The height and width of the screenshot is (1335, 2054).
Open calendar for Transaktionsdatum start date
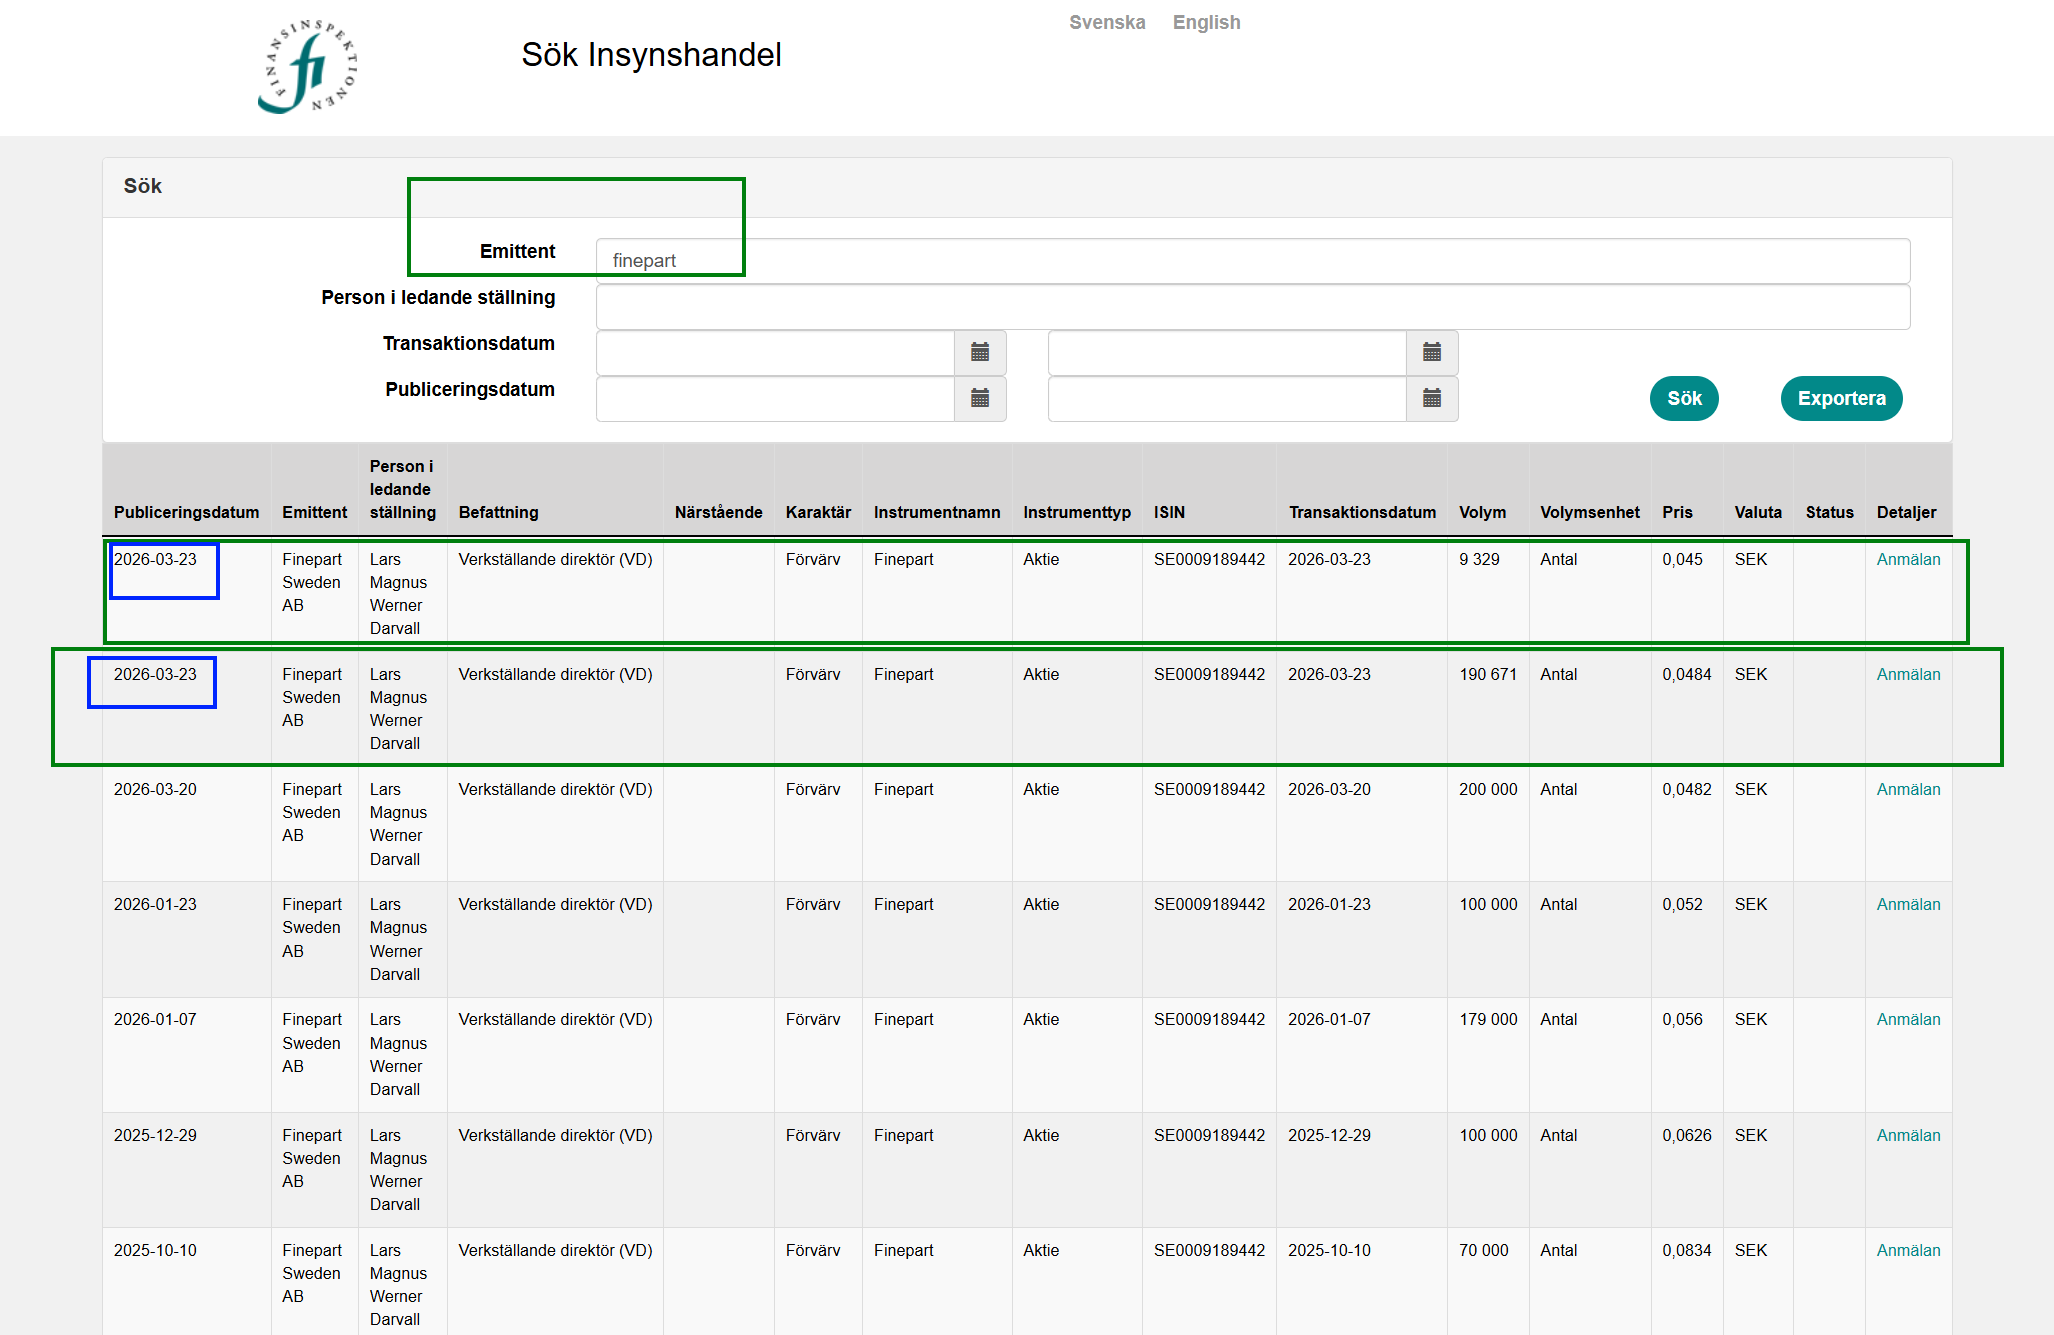tap(980, 352)
